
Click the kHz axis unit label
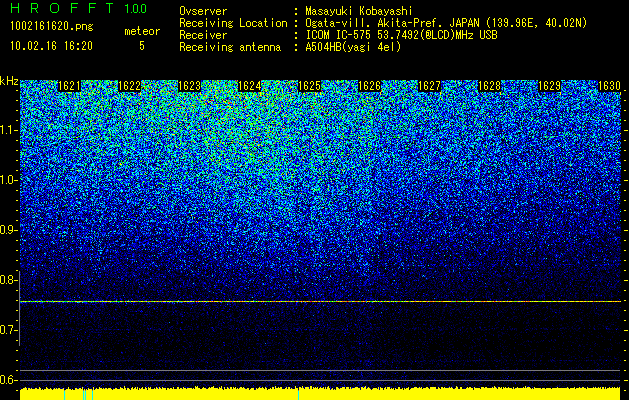(x=9, y=81)
